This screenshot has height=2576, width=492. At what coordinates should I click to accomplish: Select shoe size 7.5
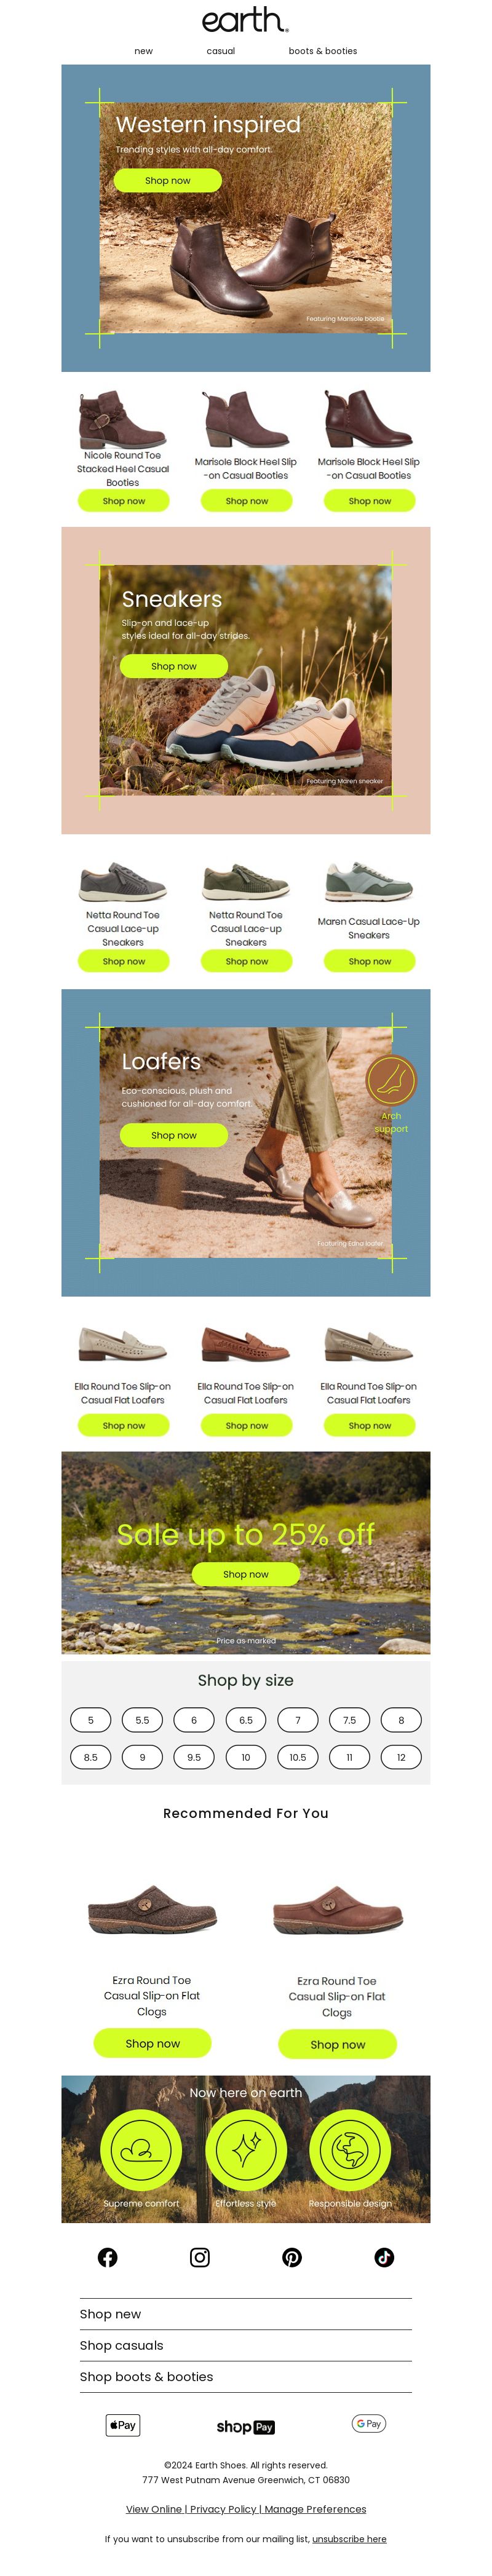pos(349,1720)
